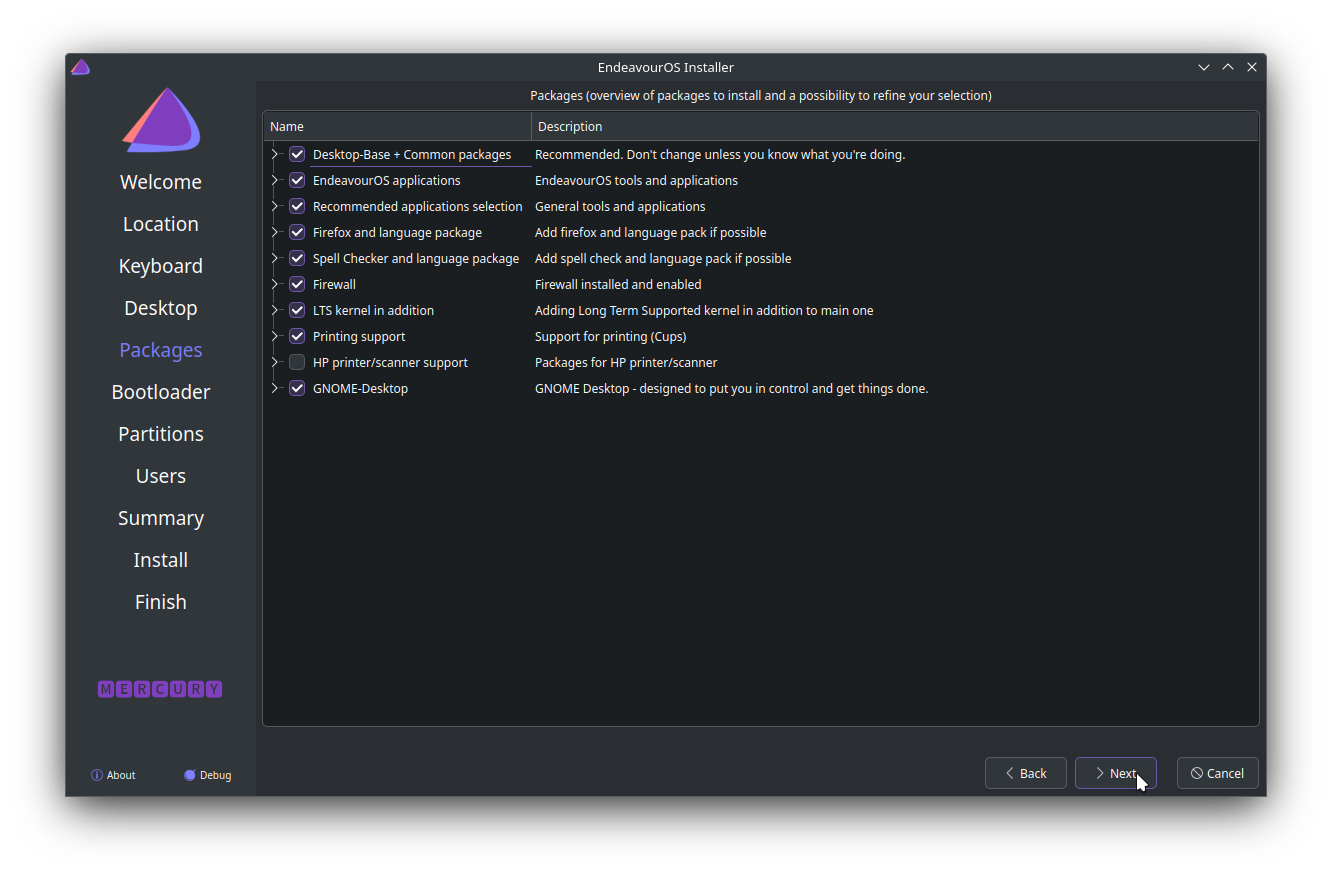Open the Location step in sidebar
The image size is (1332, 874).
[x=161, y=224]
